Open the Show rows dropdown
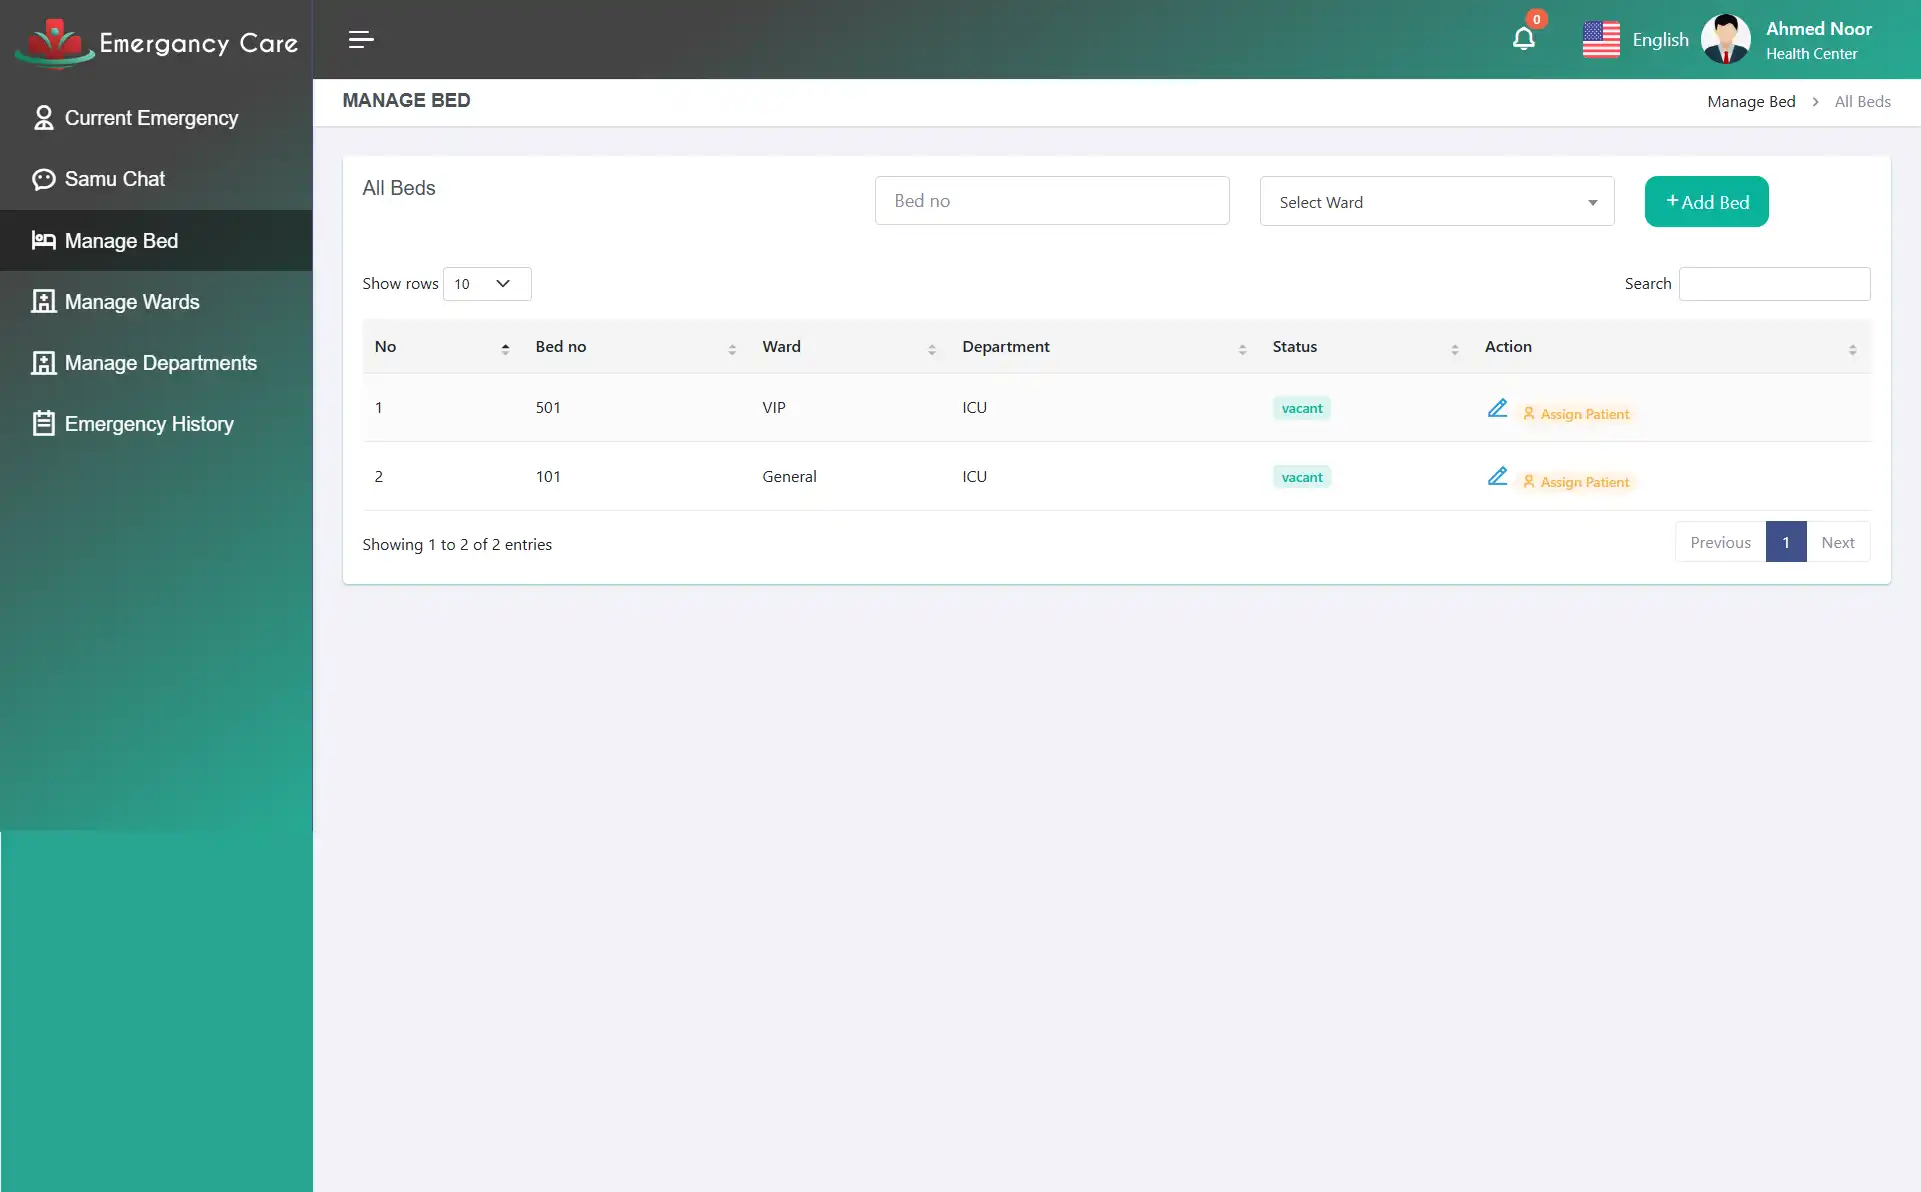 pyautogui.click(x=486, y=284)
